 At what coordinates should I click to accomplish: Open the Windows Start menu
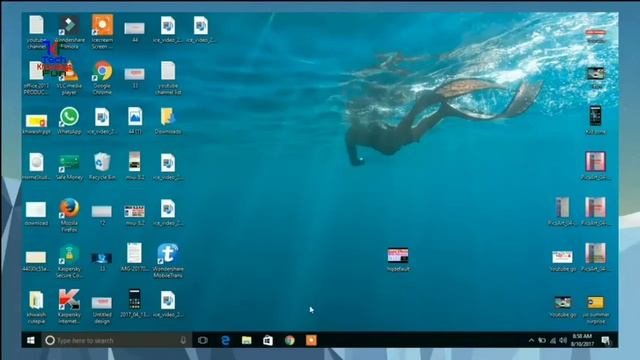[x=31, y=340]
